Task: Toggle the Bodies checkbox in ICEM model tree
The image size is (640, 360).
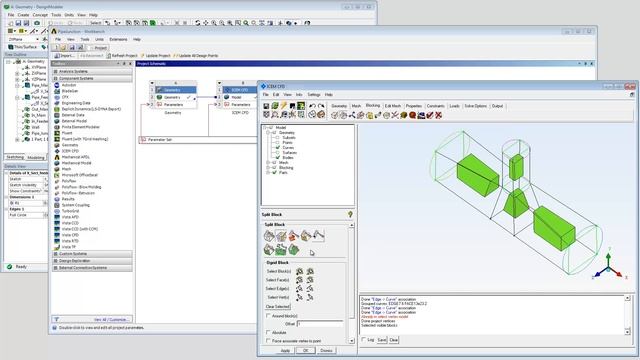Action: (278, 157)
